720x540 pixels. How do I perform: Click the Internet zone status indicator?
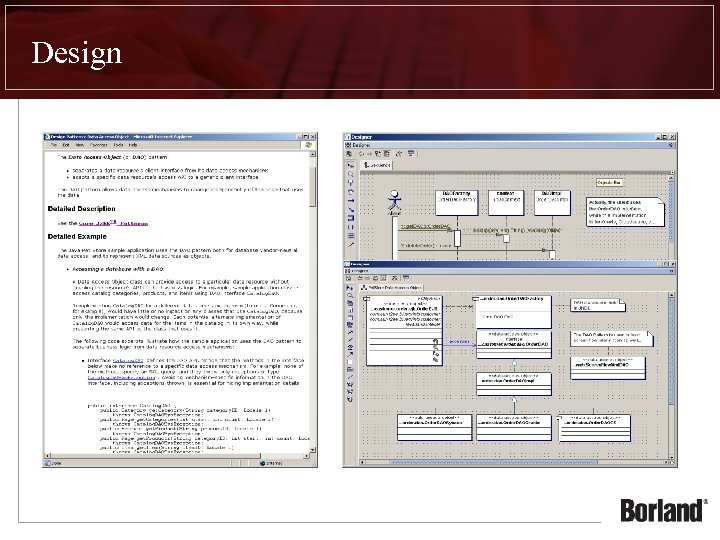[271, 463]
